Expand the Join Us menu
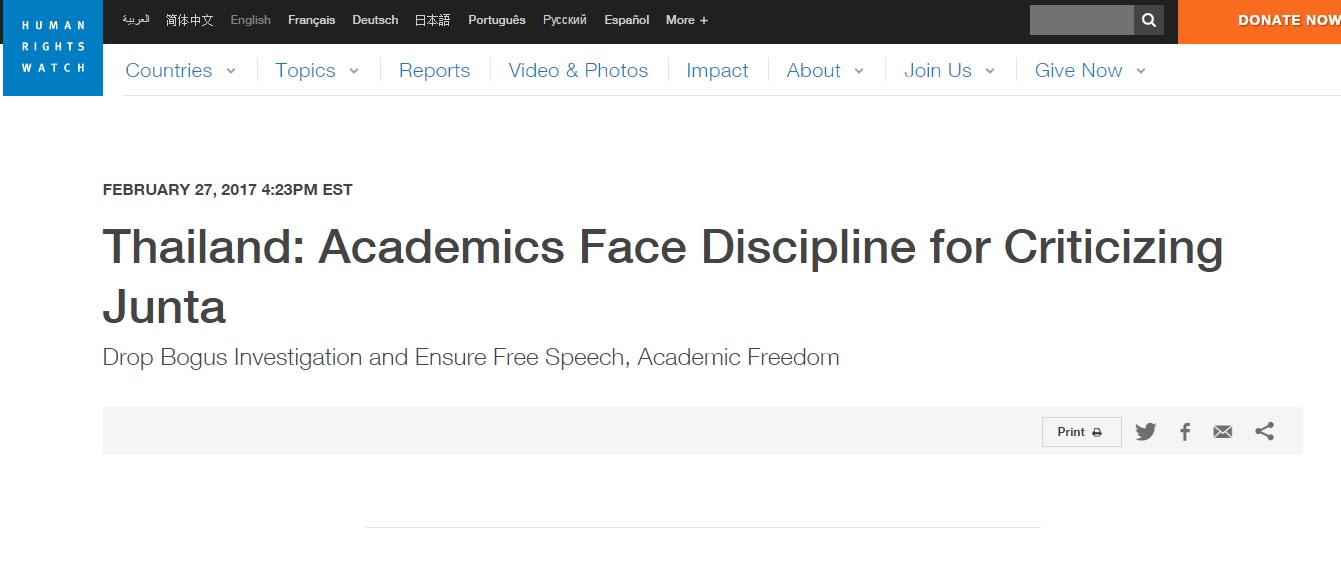 (950, 70)
